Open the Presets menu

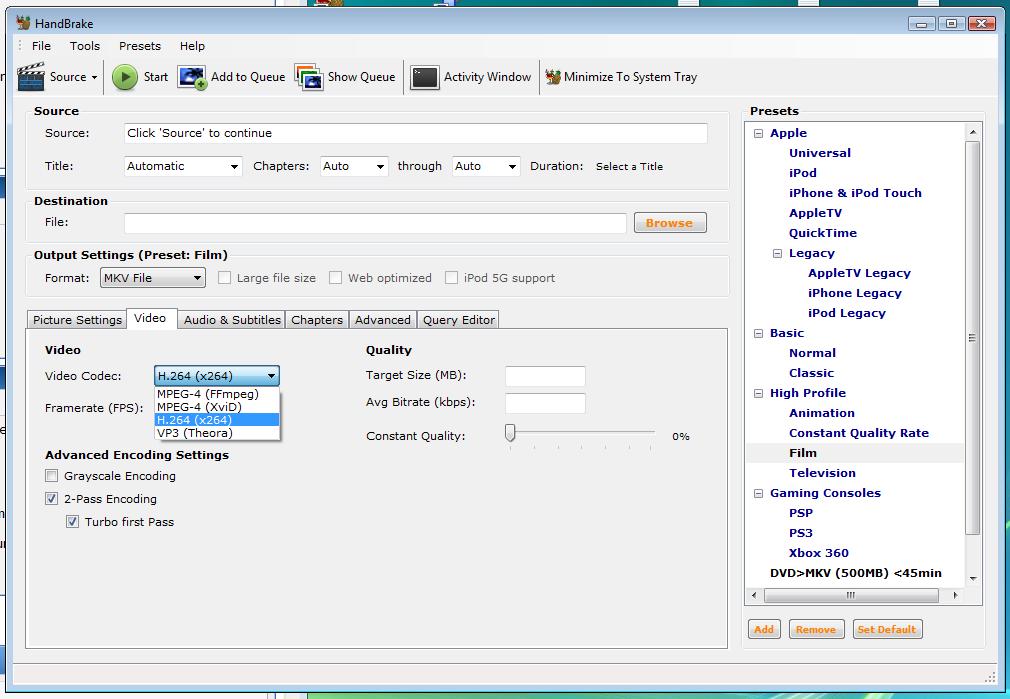click(x=140, y=46)
